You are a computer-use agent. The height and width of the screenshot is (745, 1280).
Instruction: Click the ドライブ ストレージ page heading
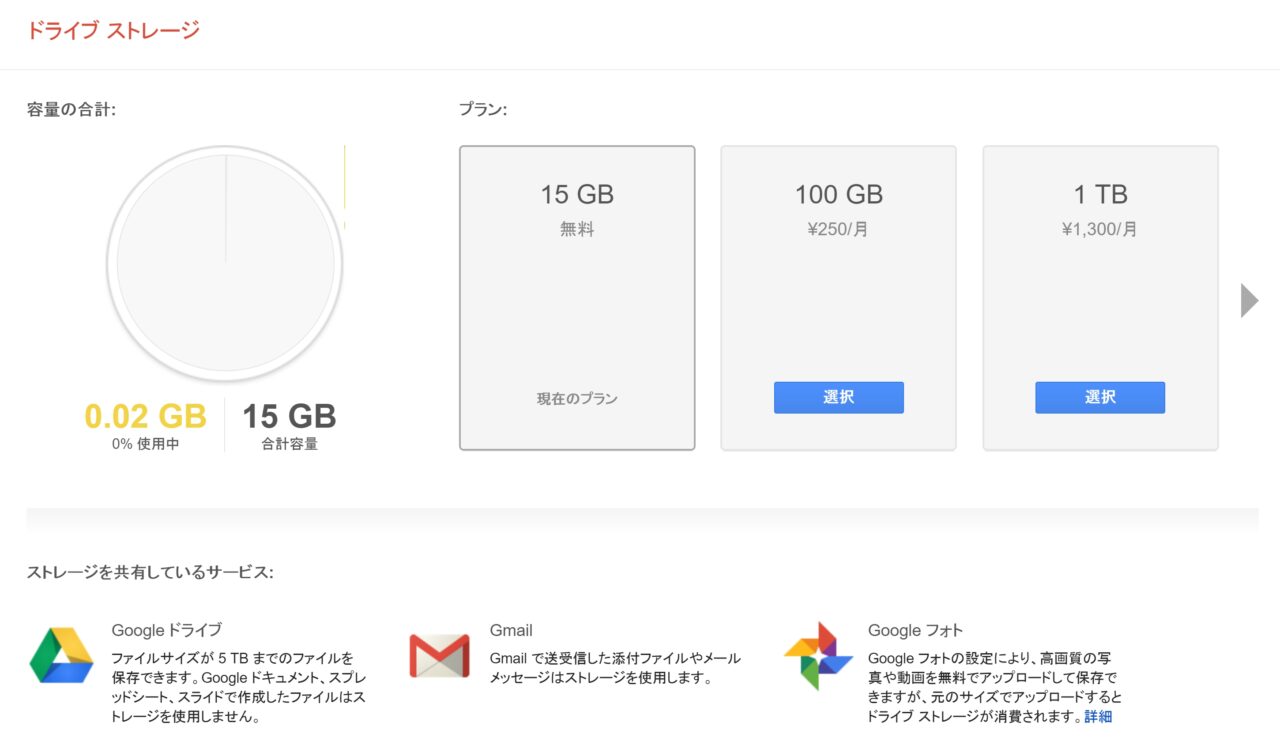click(x=113, y=30)
